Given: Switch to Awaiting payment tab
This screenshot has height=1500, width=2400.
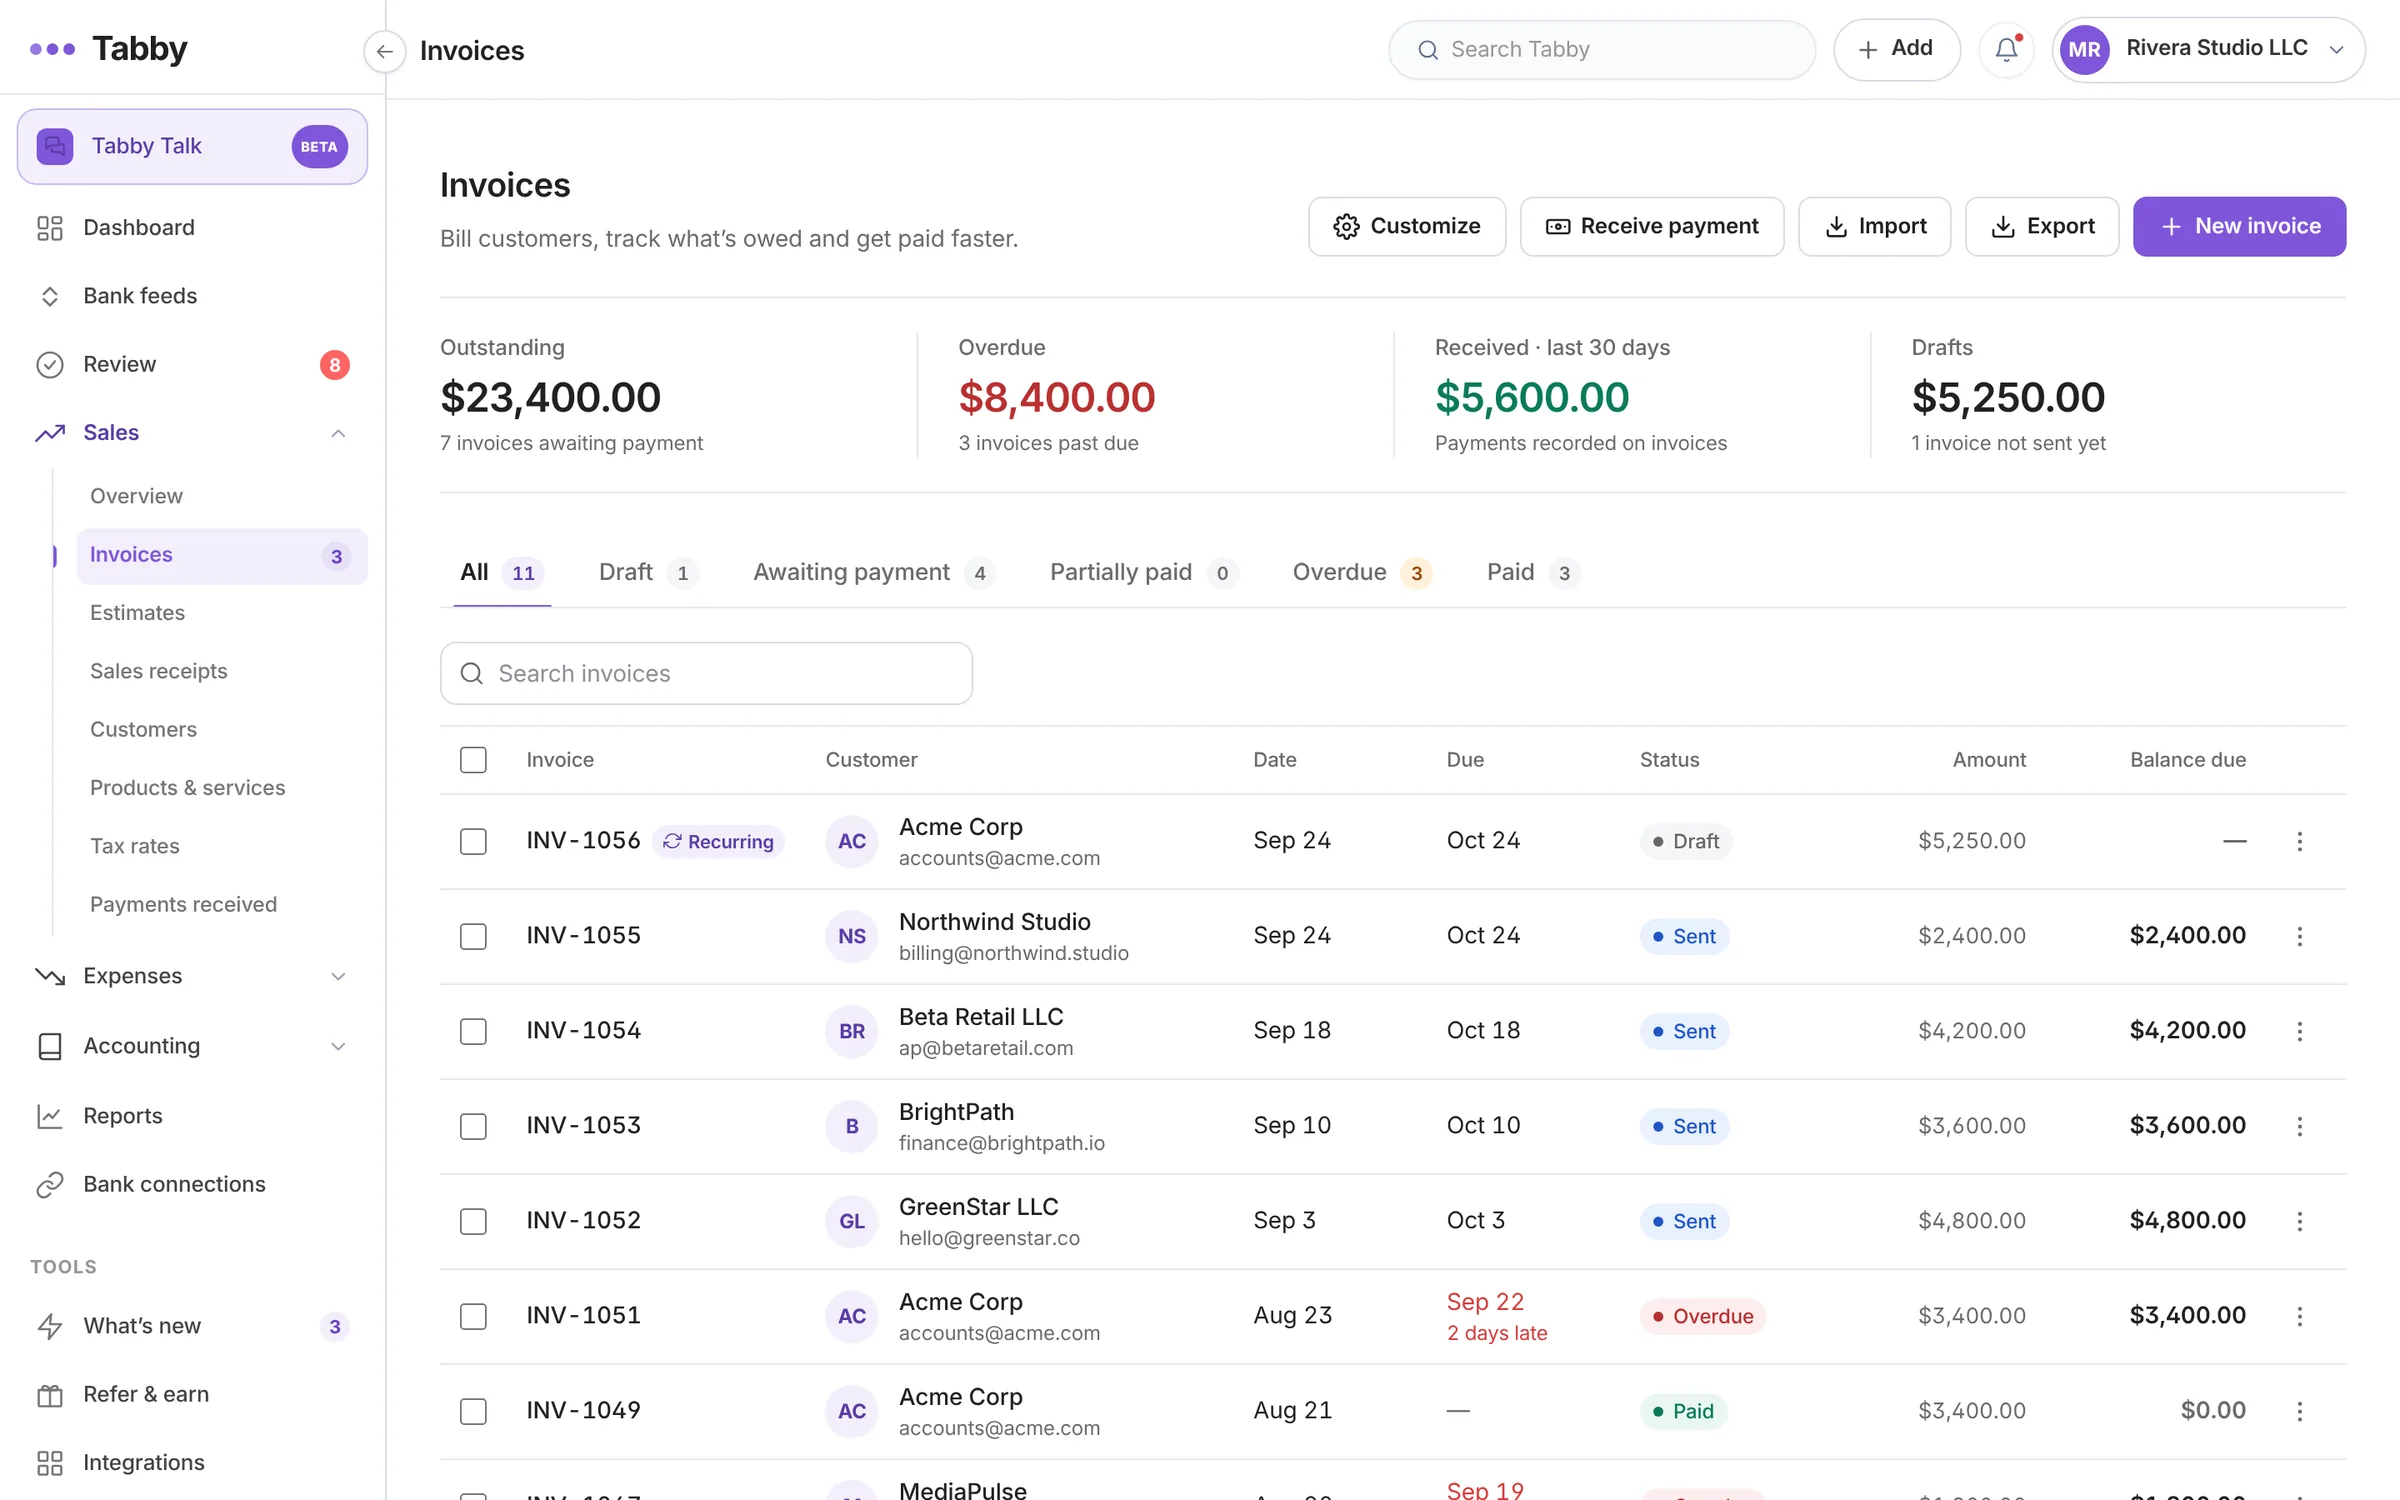Looking at the screenshot, I should click(873, 573).
